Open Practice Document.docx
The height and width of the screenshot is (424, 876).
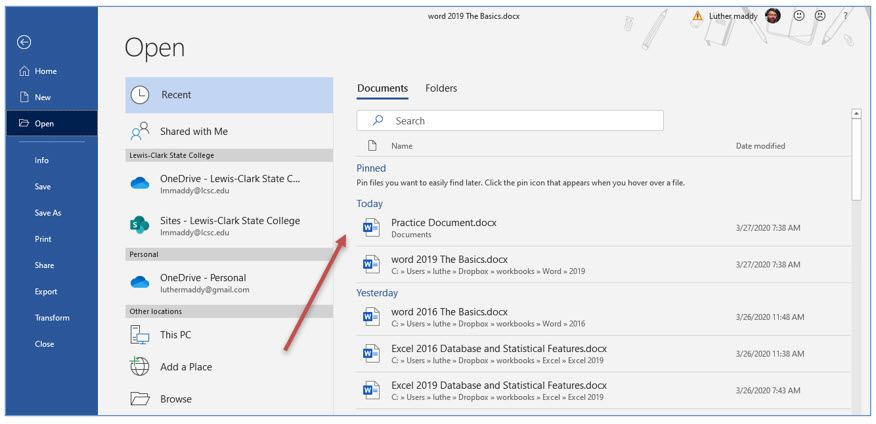[x=603, y=228]
